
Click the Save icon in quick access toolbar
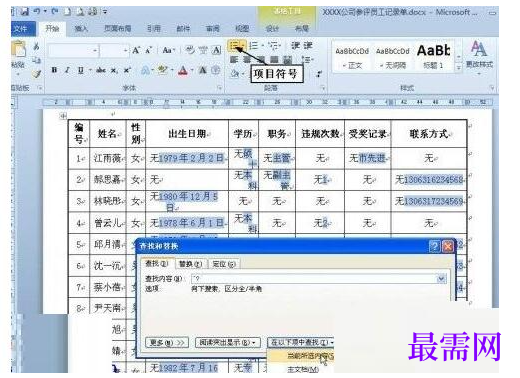click(24, 12)
